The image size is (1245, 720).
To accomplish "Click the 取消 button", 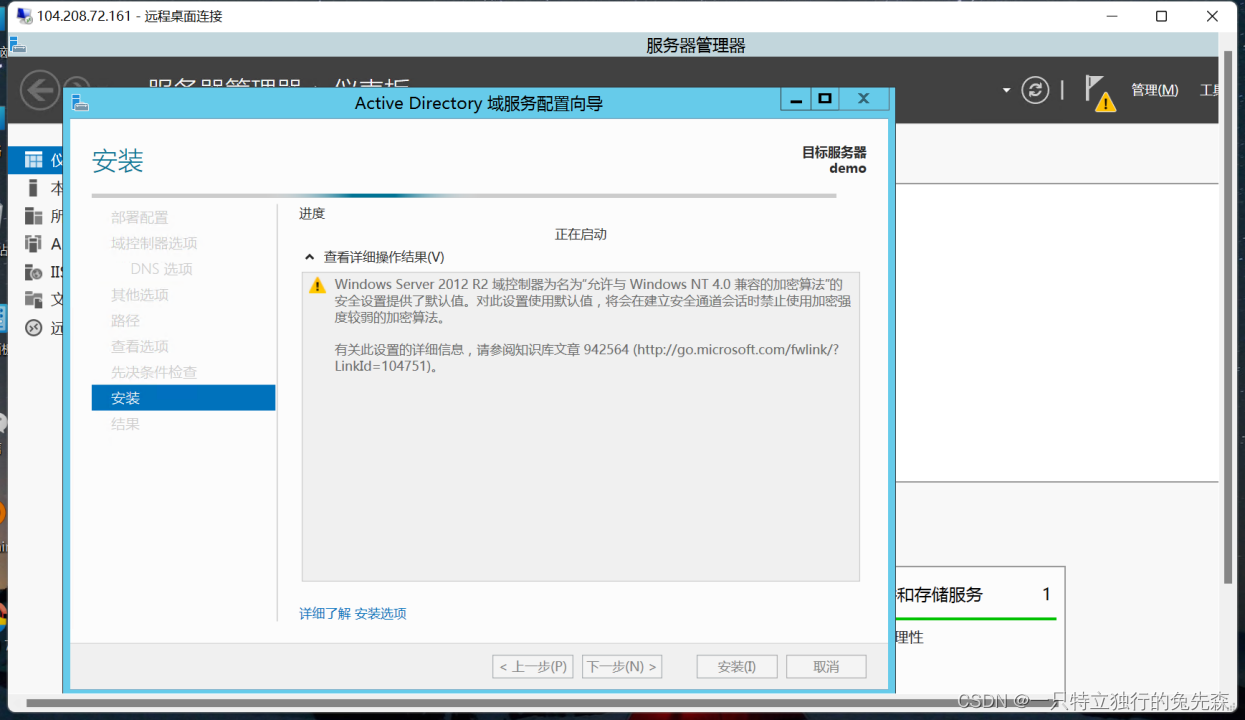I will click(x=826, y=667).
